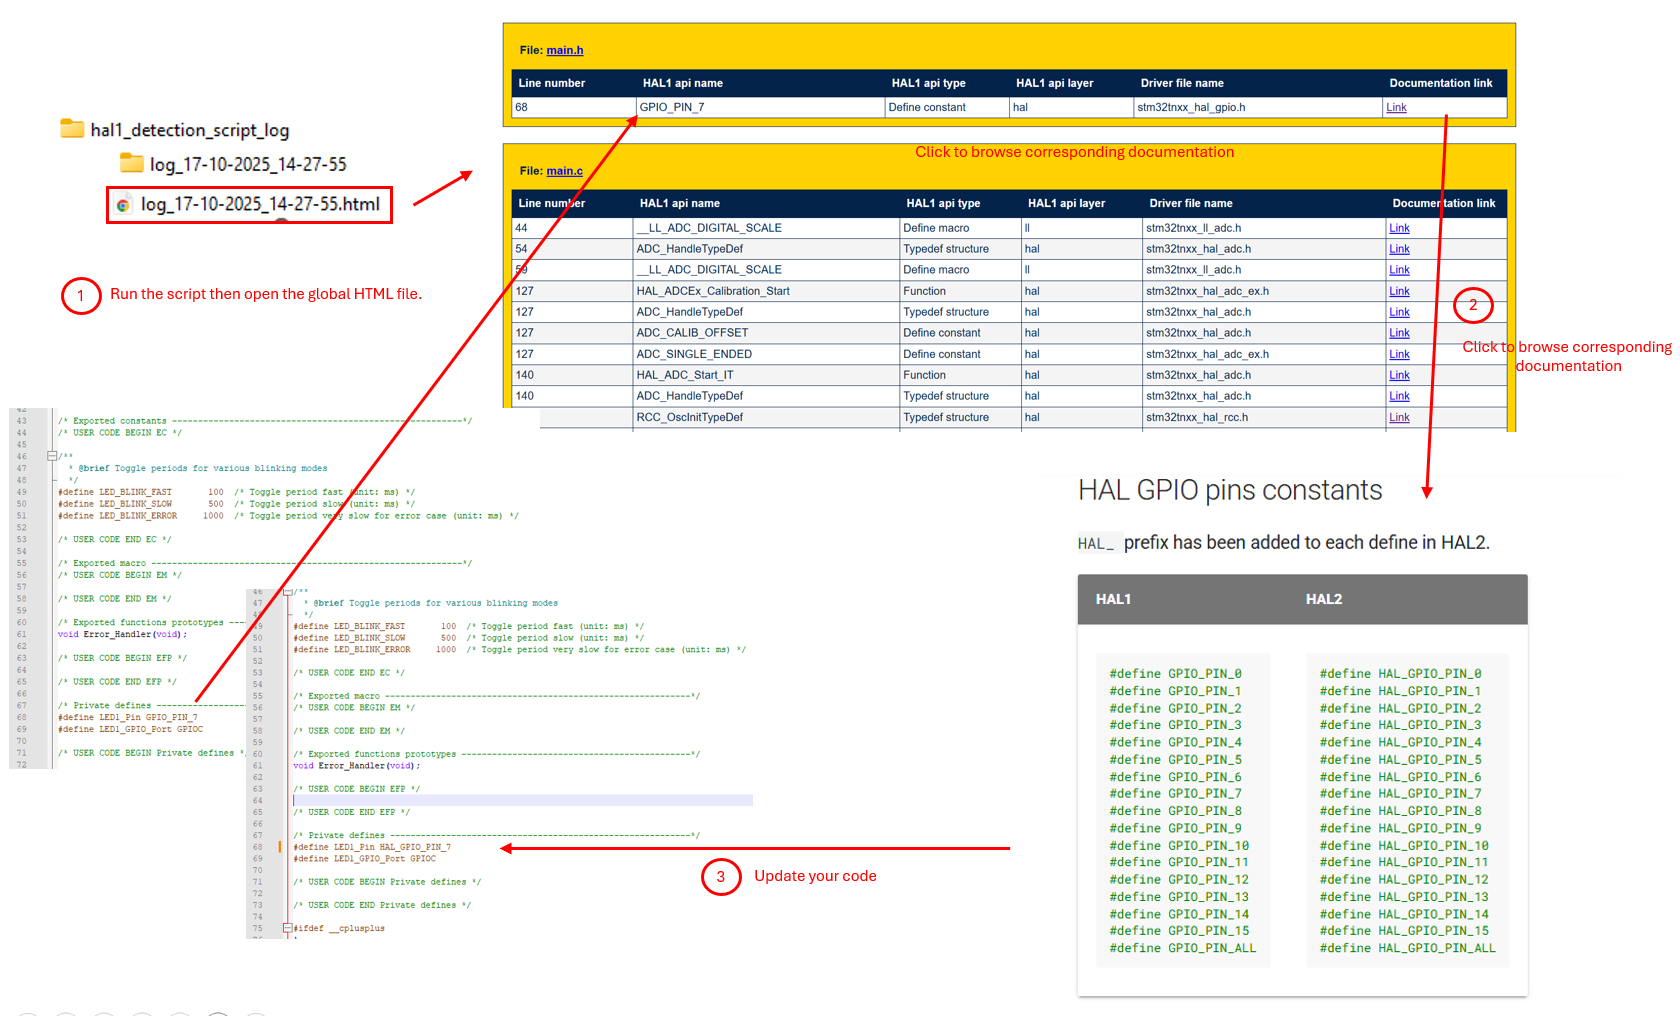
Task: Click the Chrome icon of the HTML log file
Action: coord(123,205)
